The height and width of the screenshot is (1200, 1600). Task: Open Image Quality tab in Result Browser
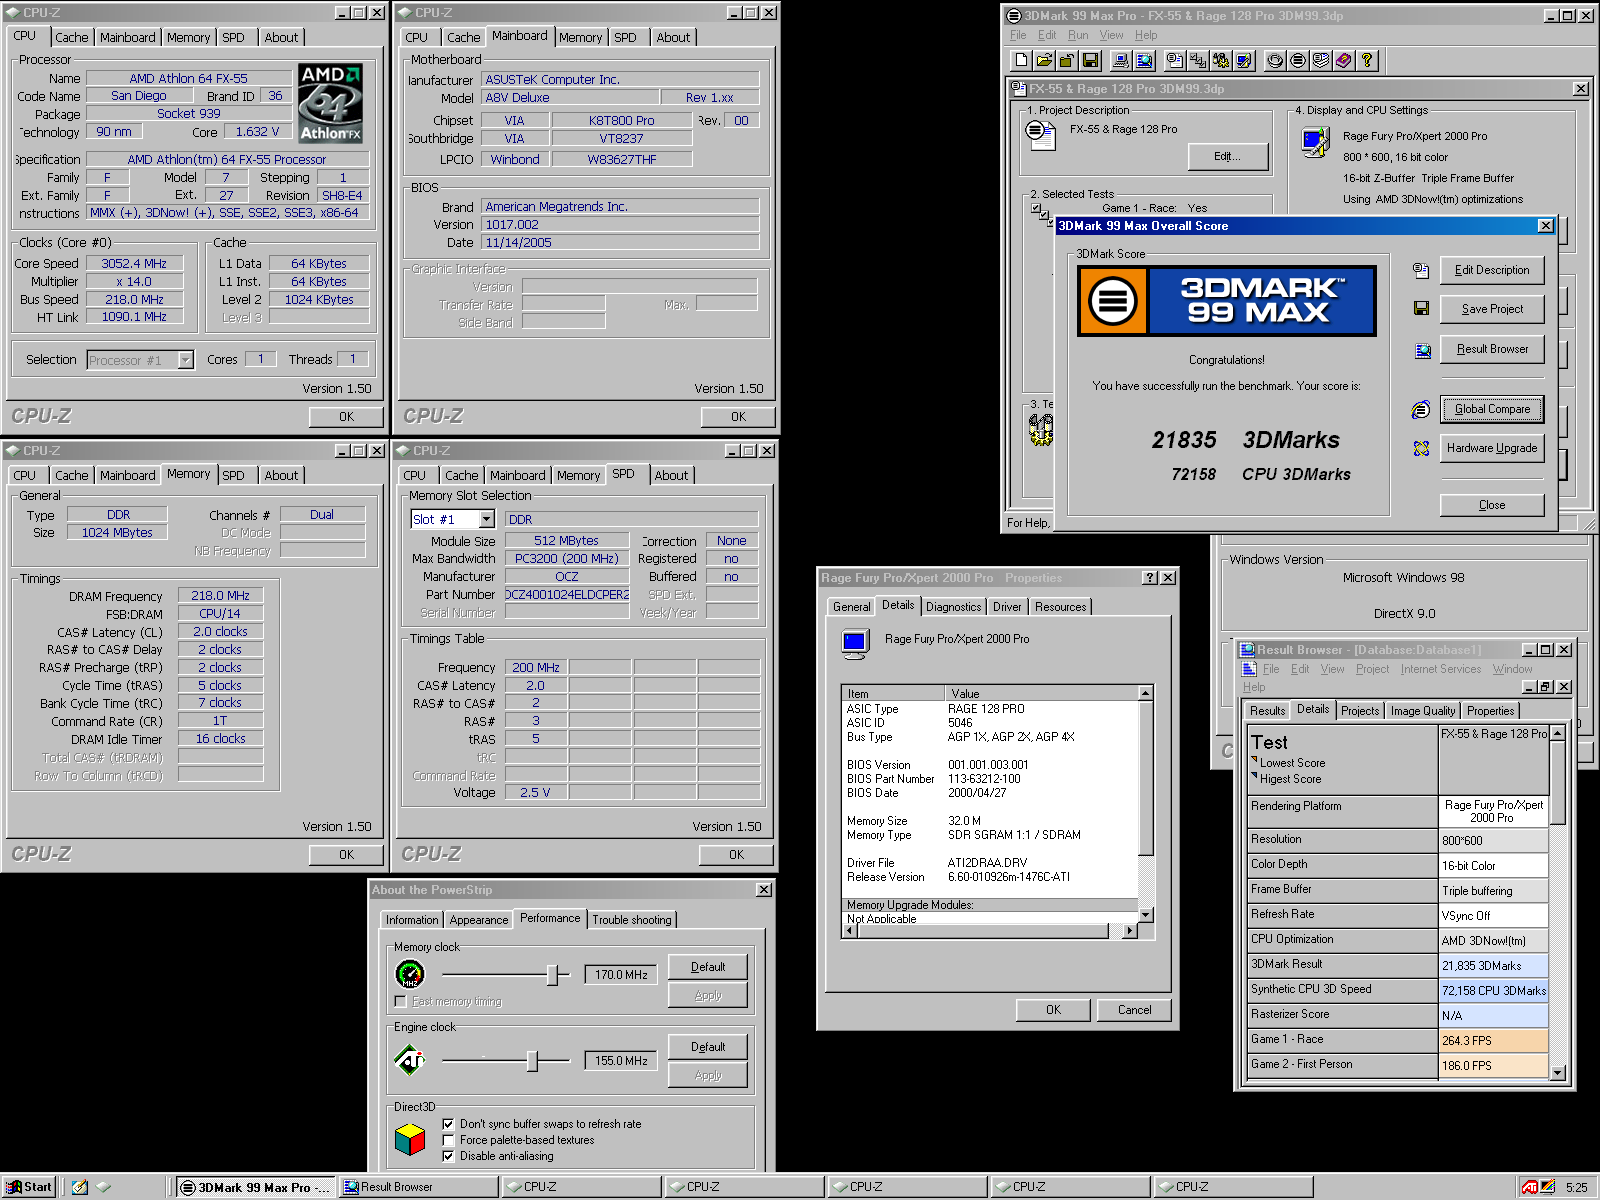(x=1422, y=711)
